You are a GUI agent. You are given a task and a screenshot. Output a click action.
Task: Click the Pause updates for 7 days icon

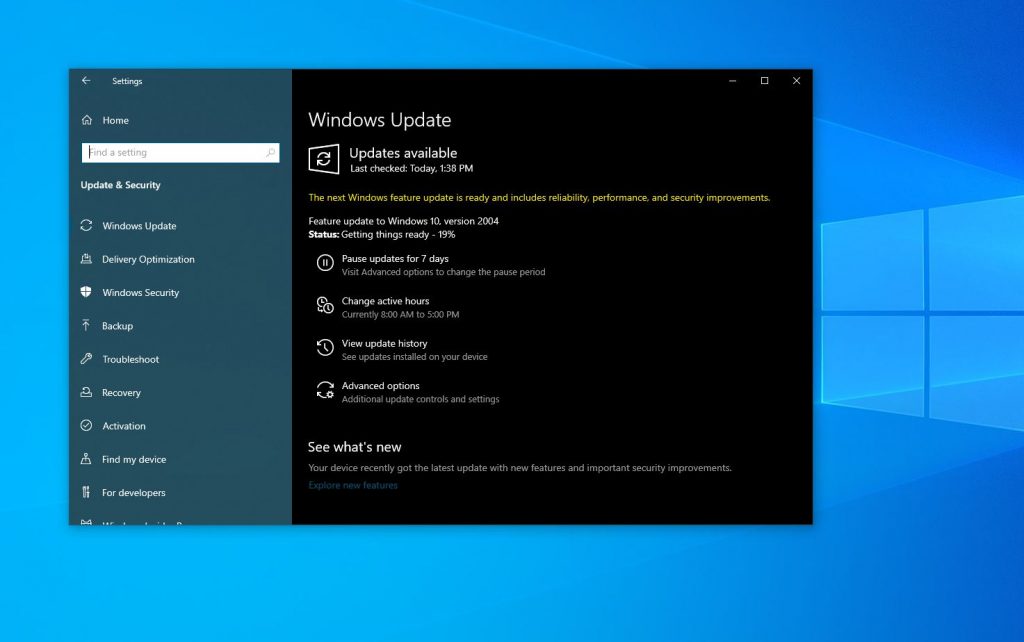click(324, 263)
